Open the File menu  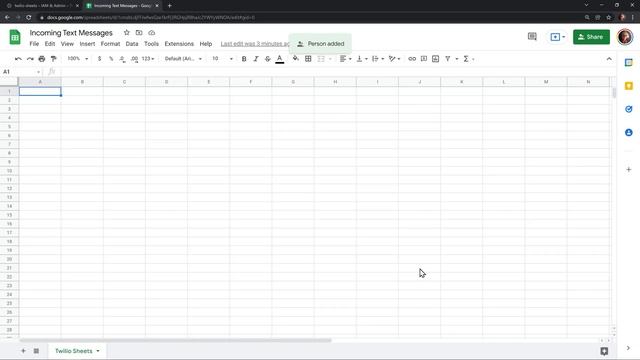point(34,44)
